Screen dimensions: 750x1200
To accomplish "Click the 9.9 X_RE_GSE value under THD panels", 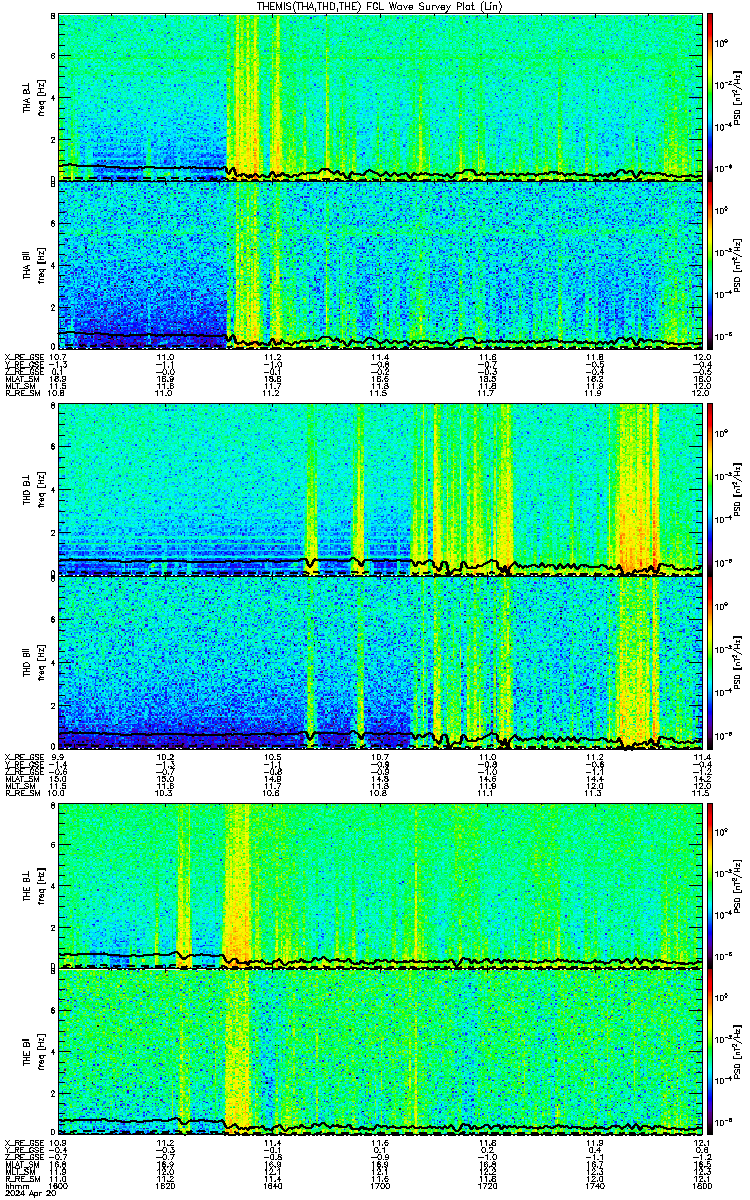I will [59, 755].
